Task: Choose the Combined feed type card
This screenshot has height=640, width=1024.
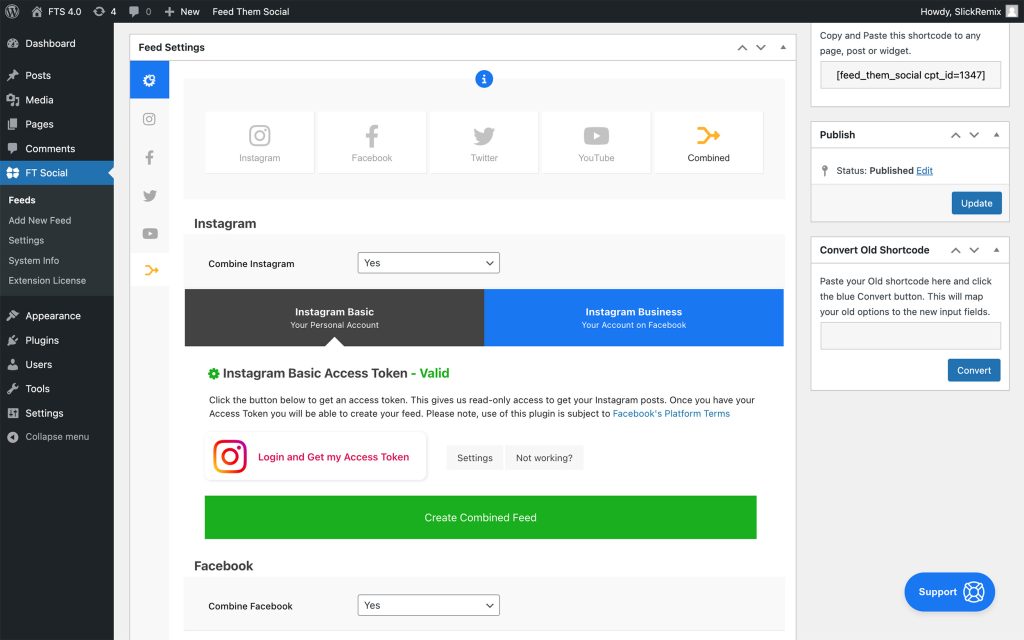Action: [709, 142]
